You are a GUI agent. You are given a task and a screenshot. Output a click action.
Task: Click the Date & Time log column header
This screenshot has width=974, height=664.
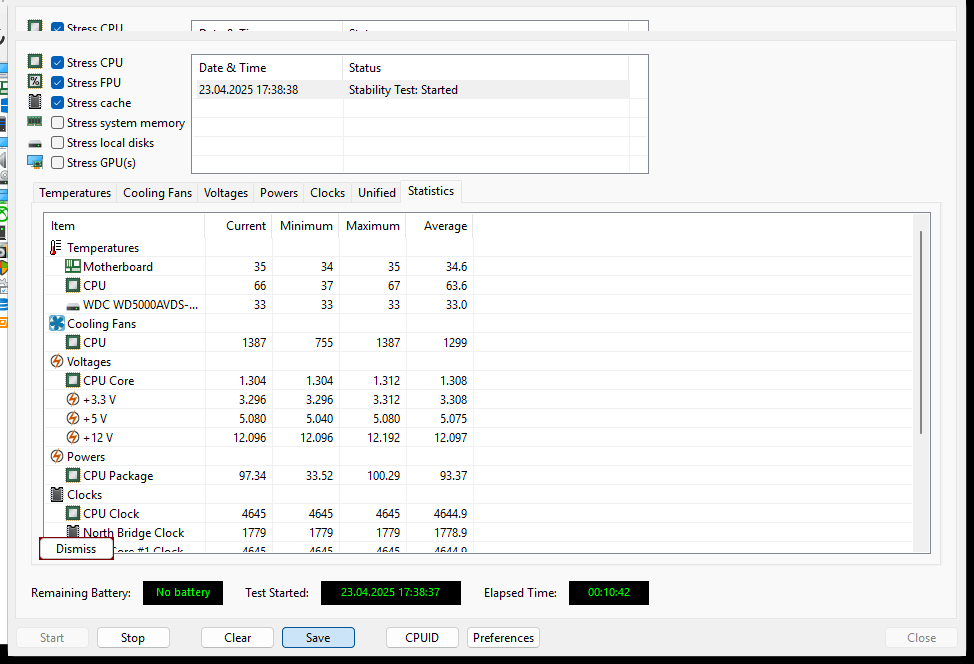pyautogui.click(x=268, y=68)
